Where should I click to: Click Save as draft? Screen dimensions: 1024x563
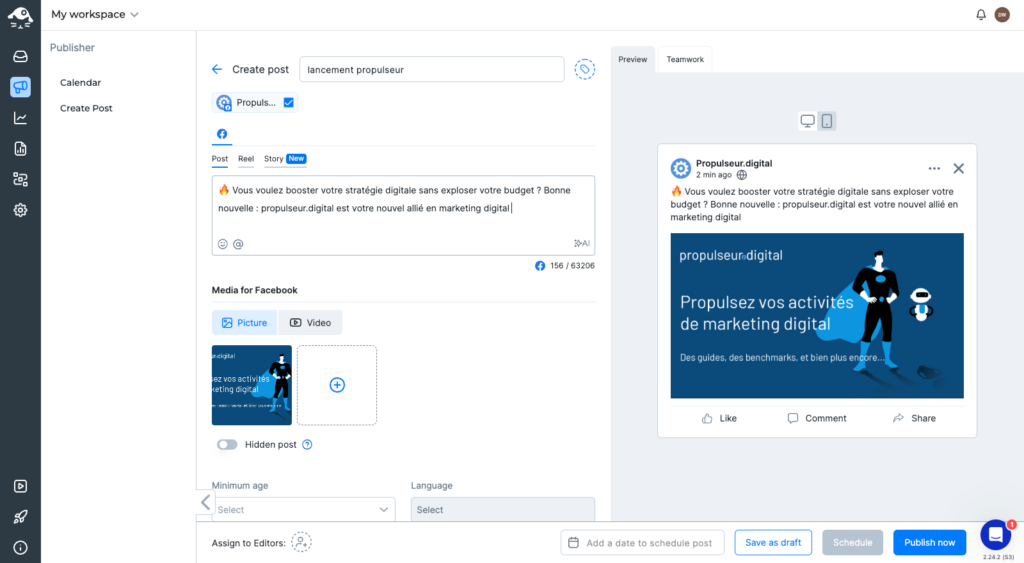click(773, 543)
